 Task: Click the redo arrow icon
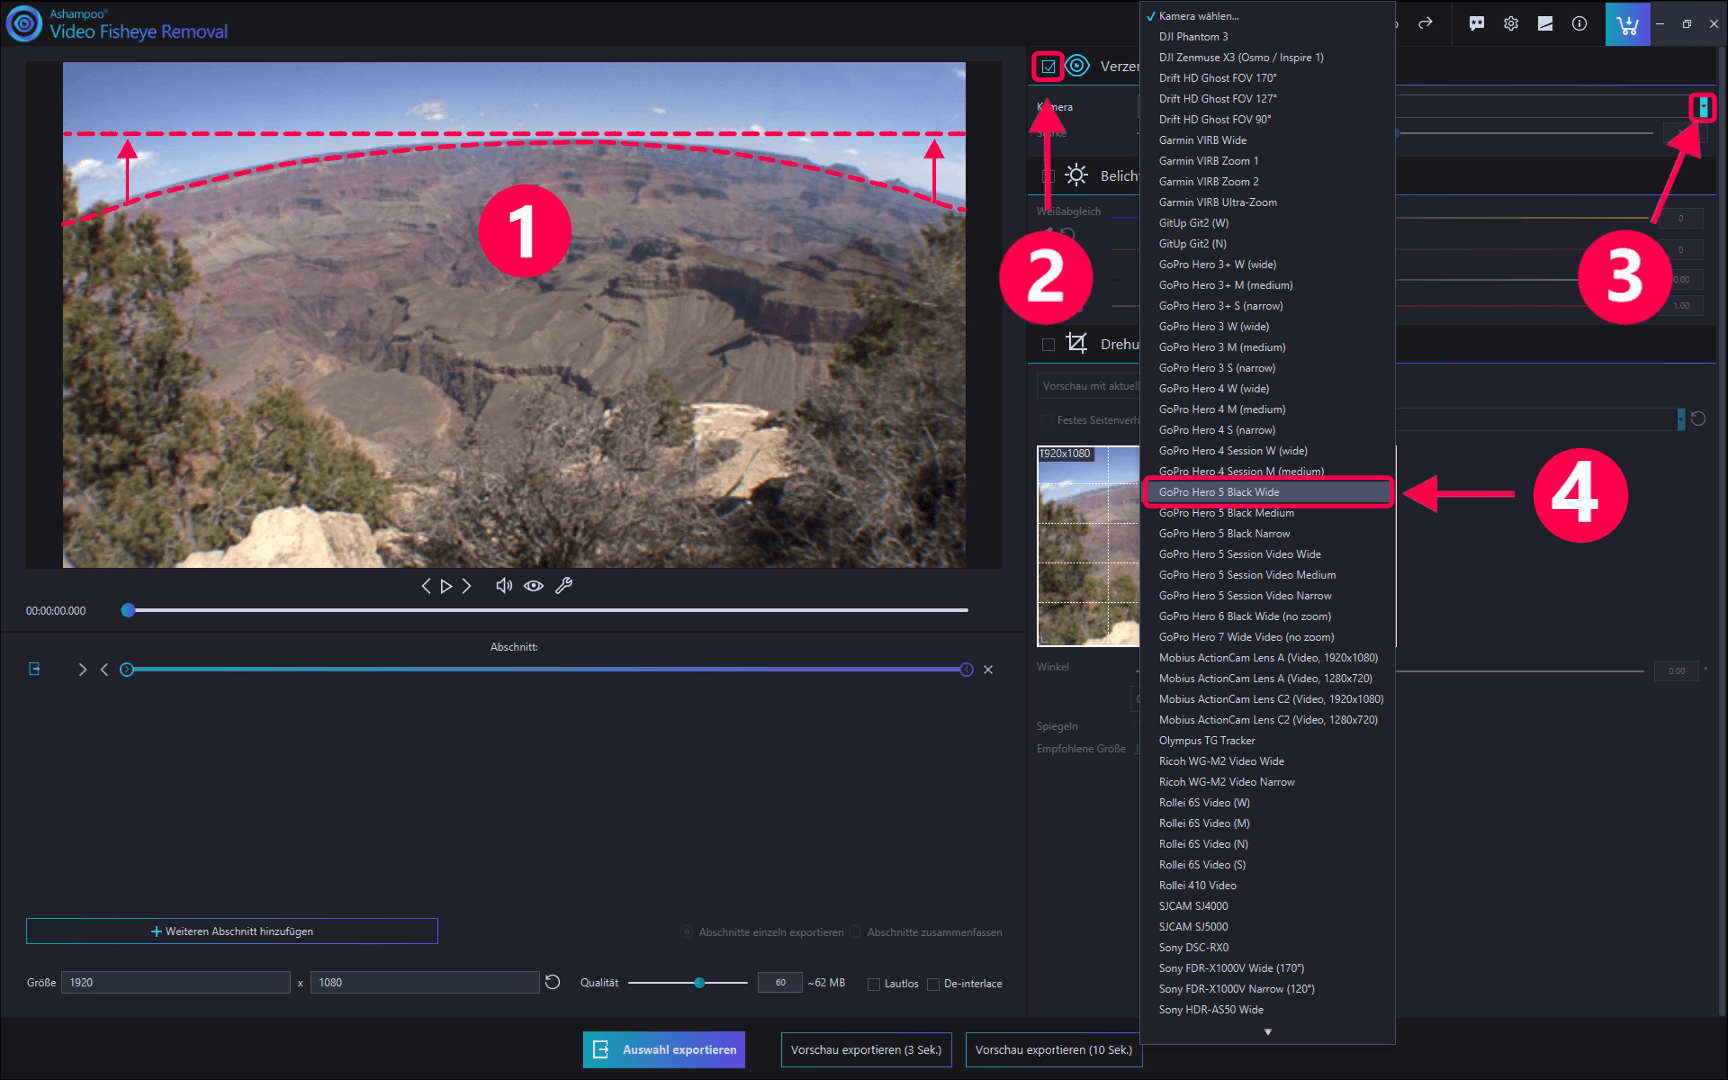[1426, 23]
